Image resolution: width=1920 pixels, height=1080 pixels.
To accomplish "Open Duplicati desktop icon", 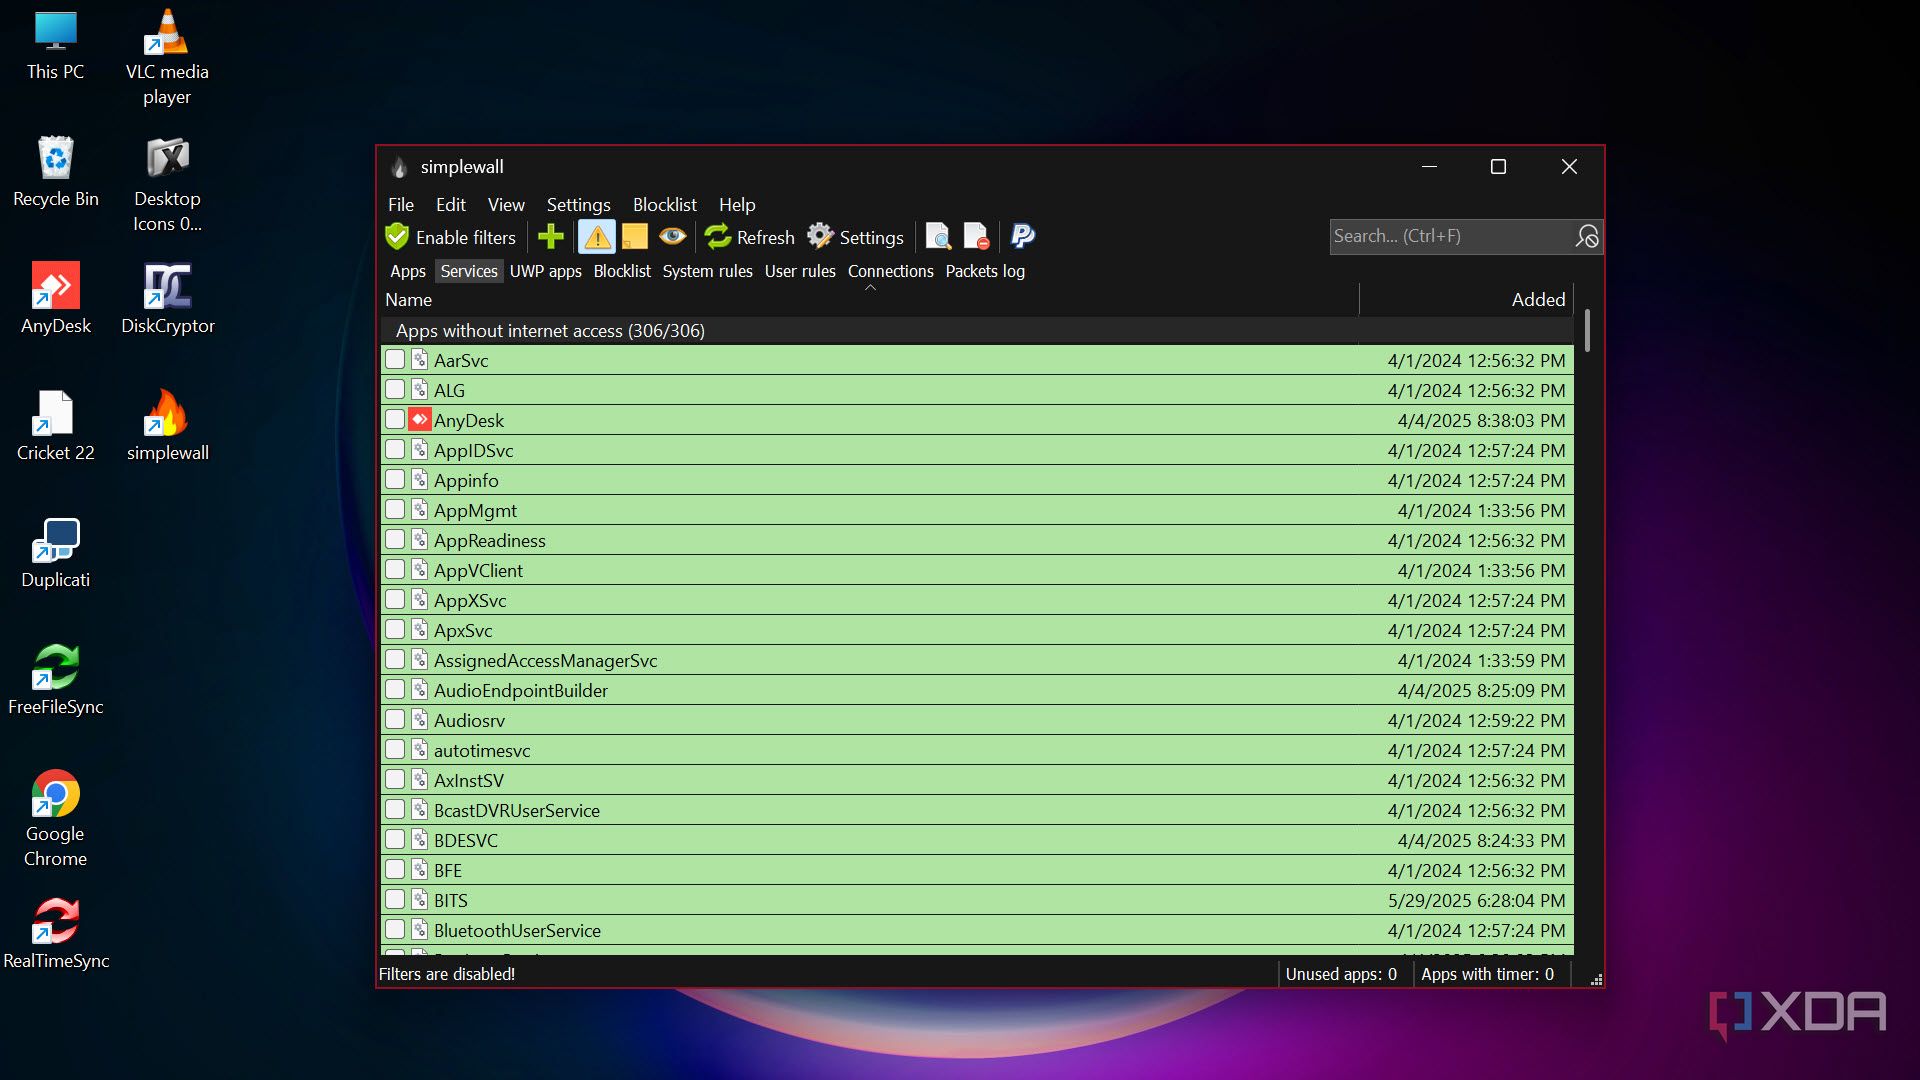I will pyautogui.click(x=56, y=552).
